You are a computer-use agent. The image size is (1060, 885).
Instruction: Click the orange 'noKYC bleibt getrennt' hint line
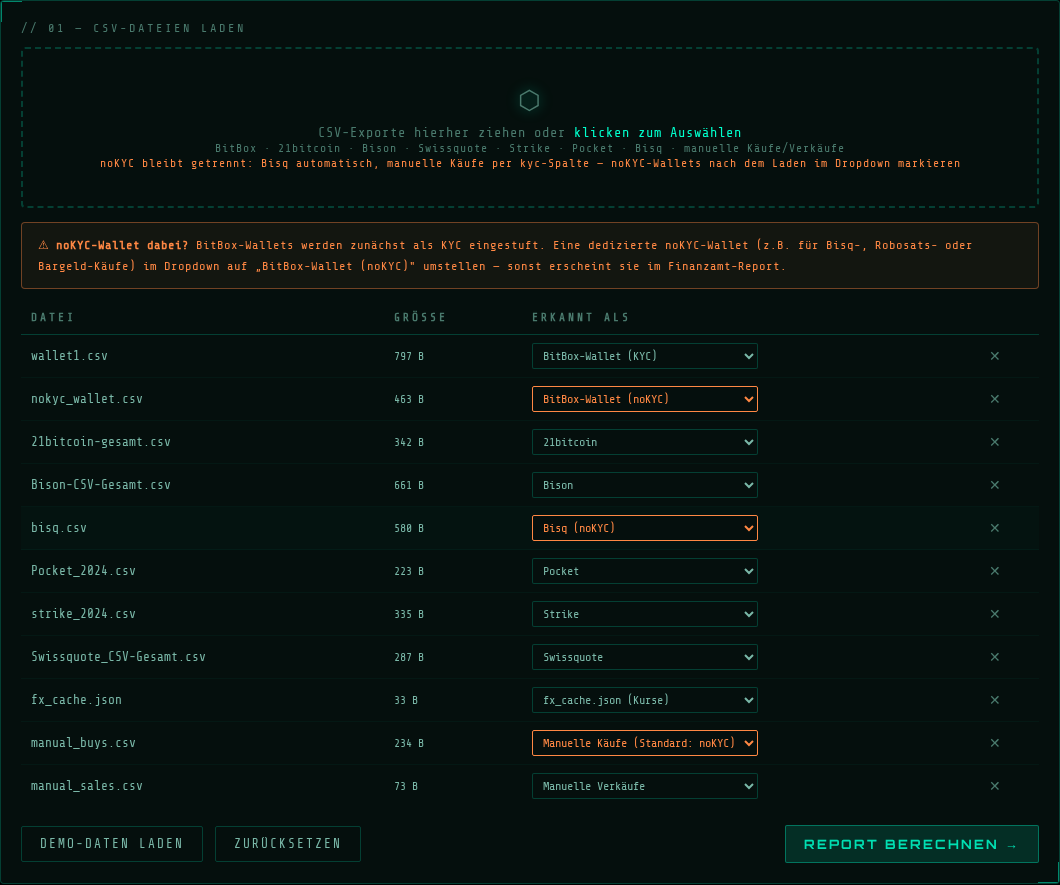530,164
